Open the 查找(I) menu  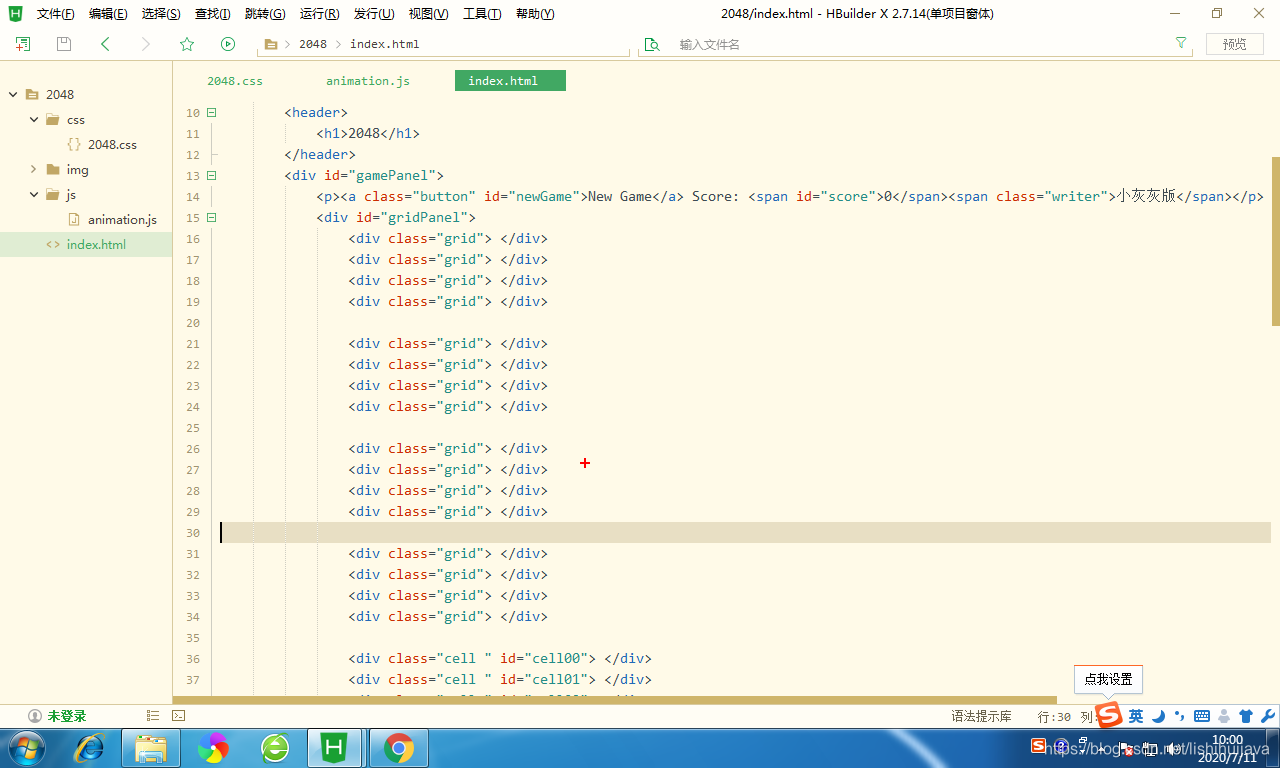tap(212, 14)
